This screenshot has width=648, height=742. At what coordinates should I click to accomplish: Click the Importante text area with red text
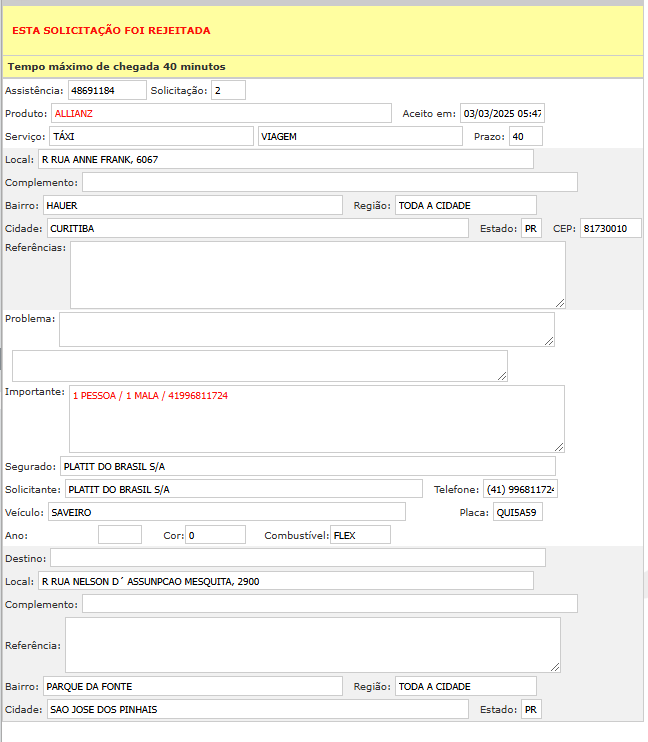(316, 418)
